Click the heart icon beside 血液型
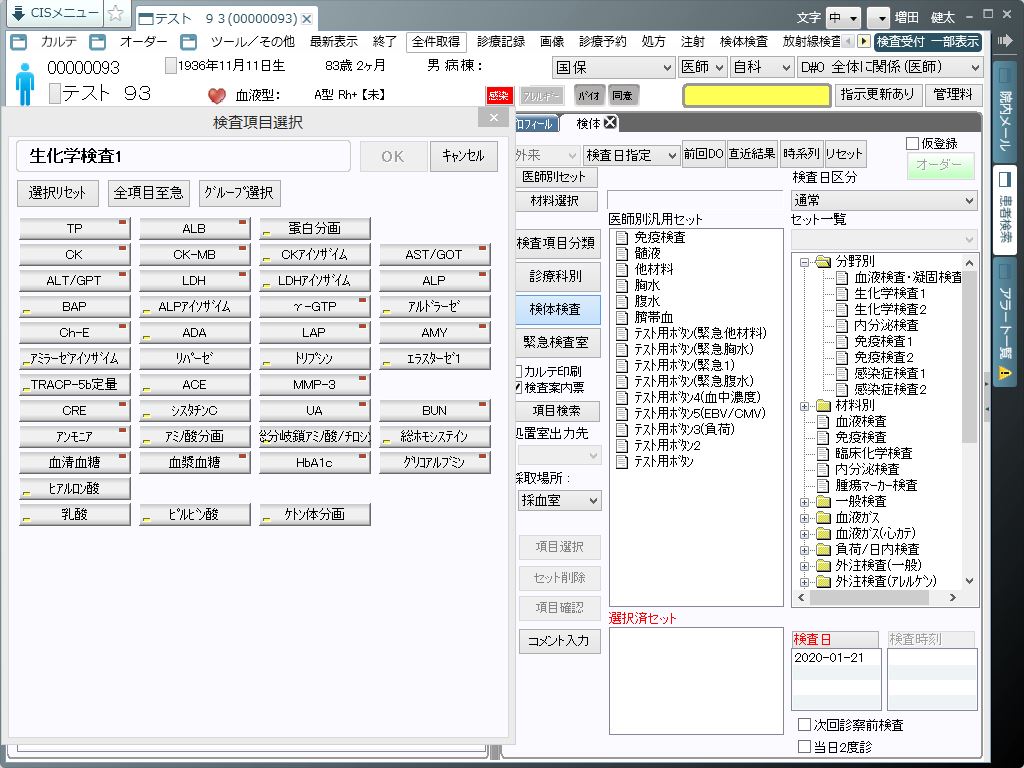This screenshot has height=768, width=1024. pos(217,96)
